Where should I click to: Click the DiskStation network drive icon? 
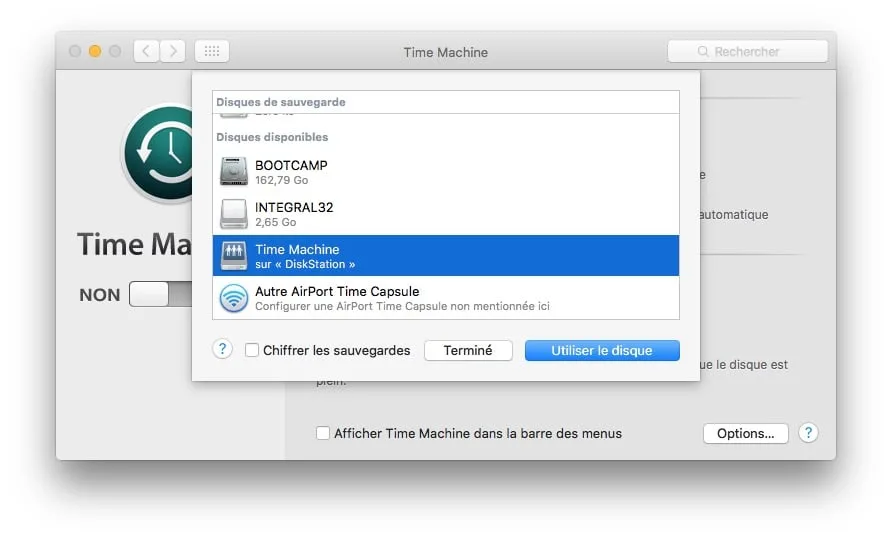coord(234,255)
